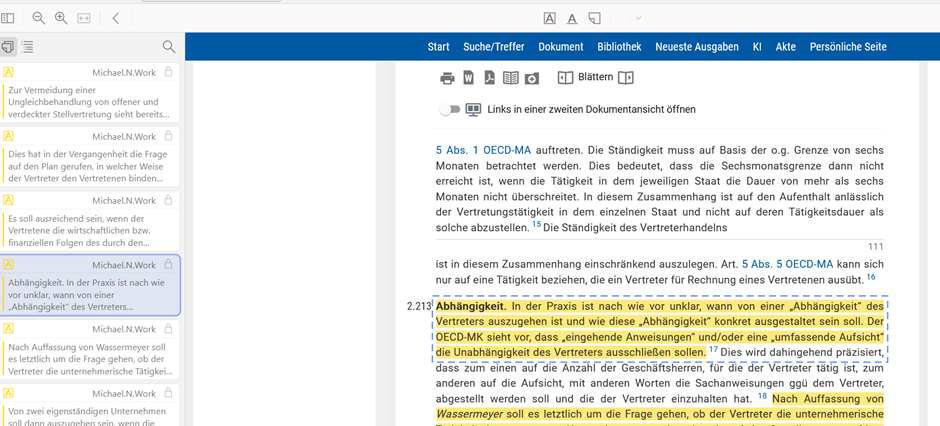Open footnote 18 reference
This screenshot has height=426, width=940.
[x=763, y=395]
